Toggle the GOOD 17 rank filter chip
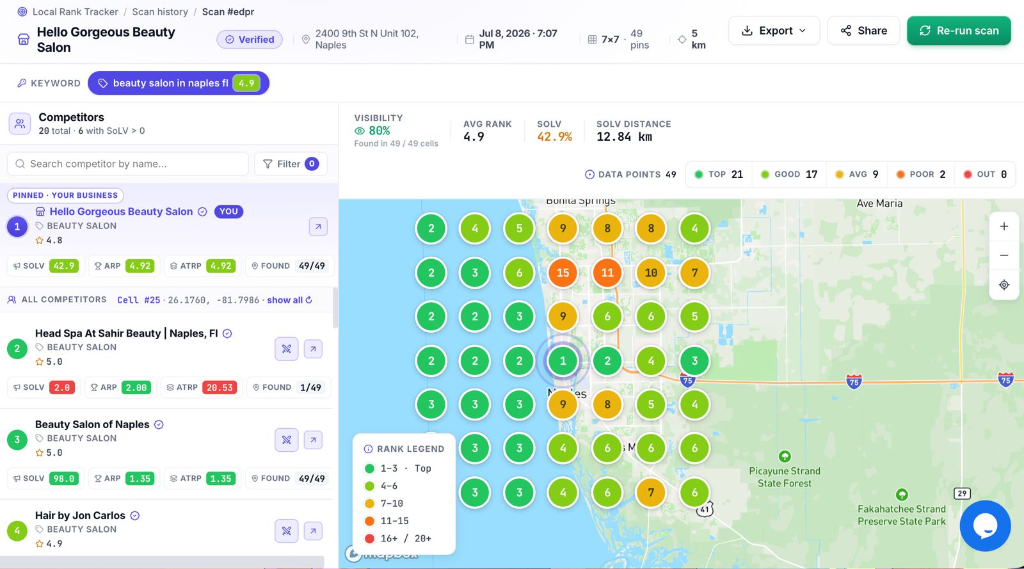Viewport: 1024px width, 569px height. [x=789, y=174]
